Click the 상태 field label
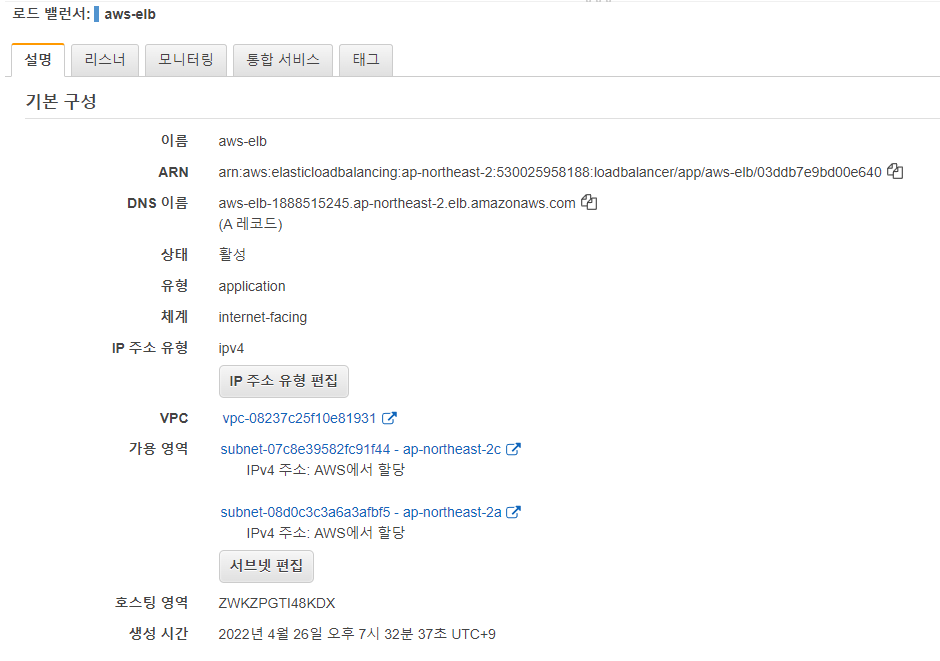The image size is (940, 661). [174, 255]
